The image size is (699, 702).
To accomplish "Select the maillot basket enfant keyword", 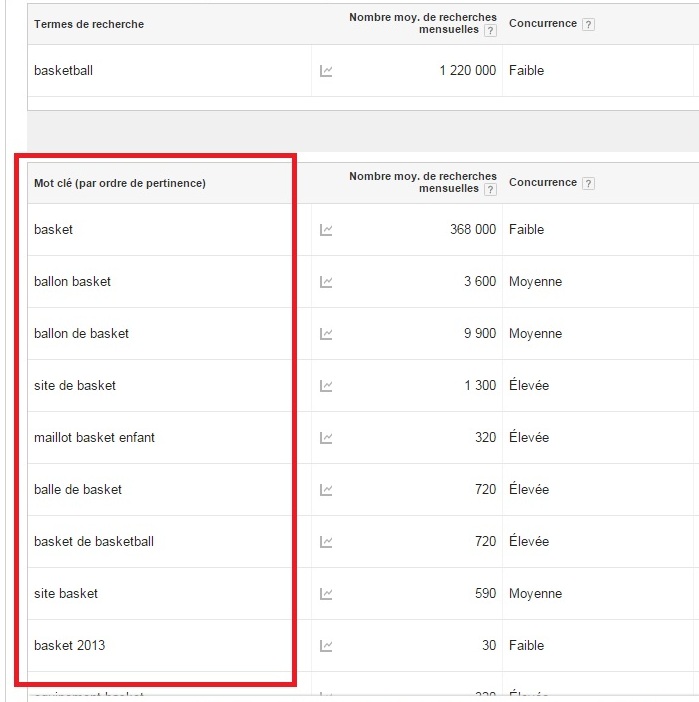I will (94, 437).
